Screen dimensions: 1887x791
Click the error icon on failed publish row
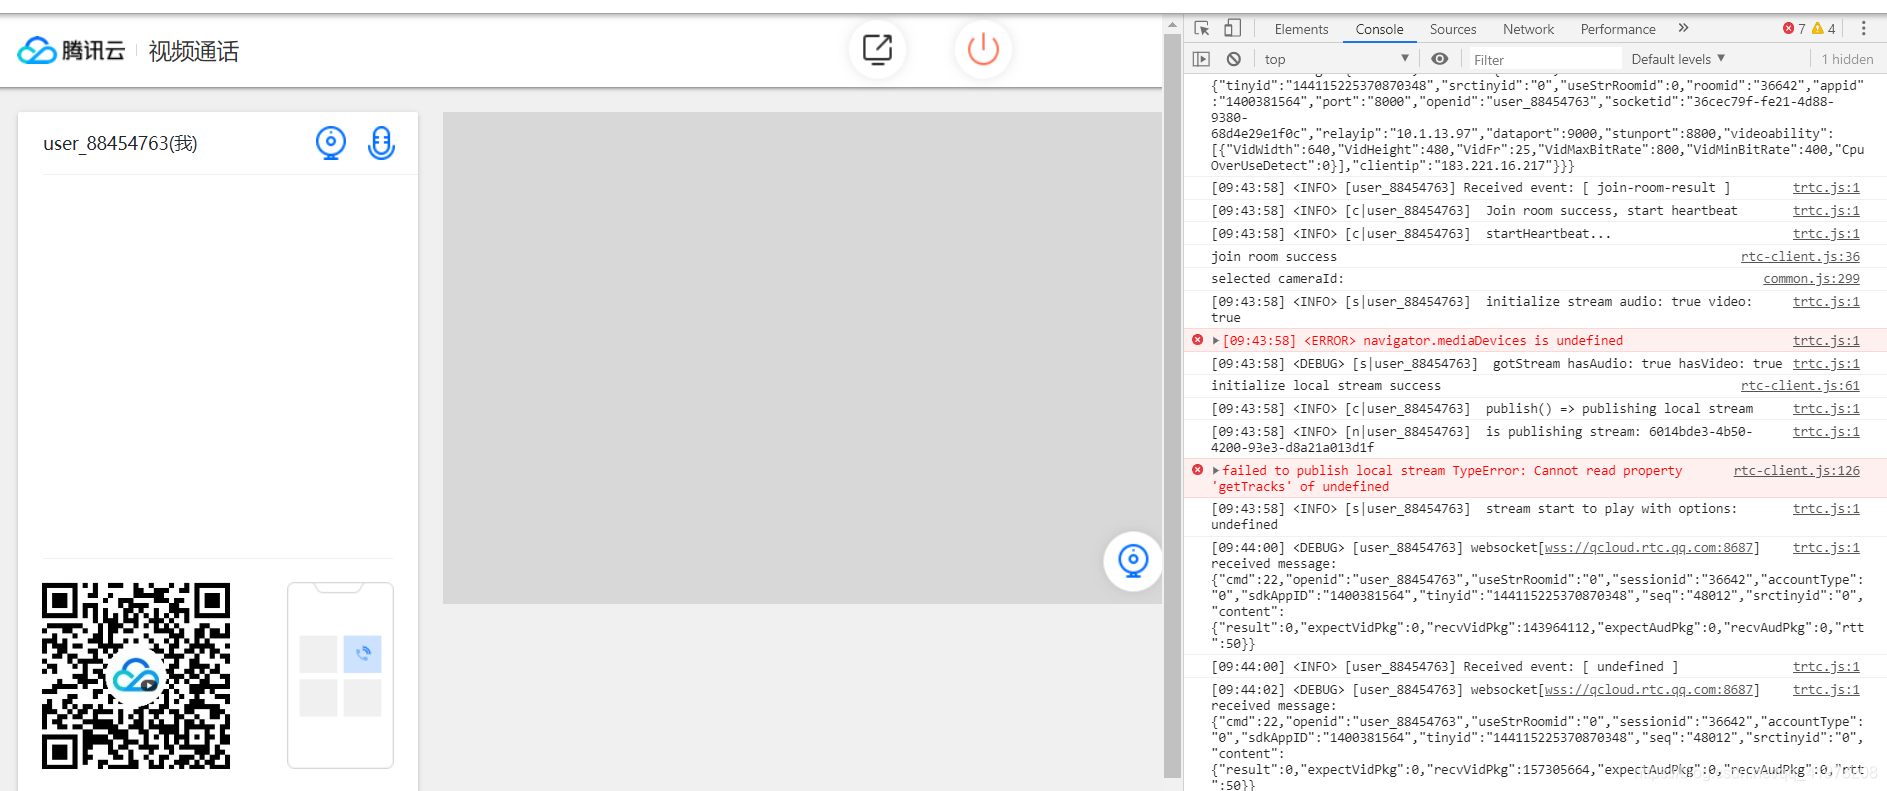click(x=1197, y=470)
